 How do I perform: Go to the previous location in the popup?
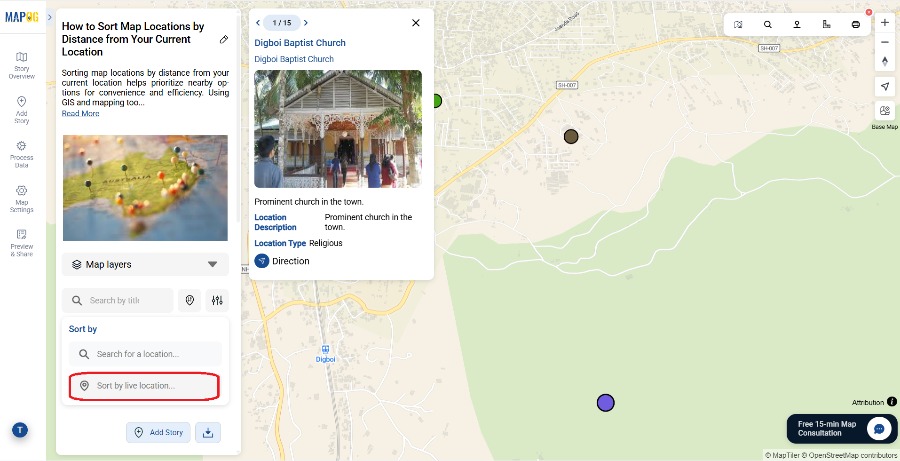(x=258, y=23)
